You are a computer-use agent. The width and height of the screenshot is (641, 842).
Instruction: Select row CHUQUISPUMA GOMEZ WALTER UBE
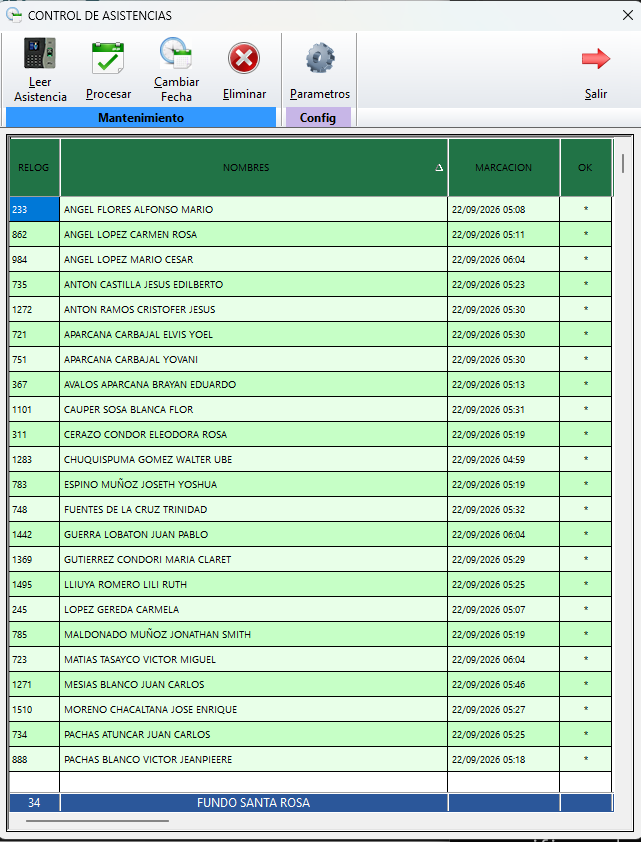(x=310, y=459)
